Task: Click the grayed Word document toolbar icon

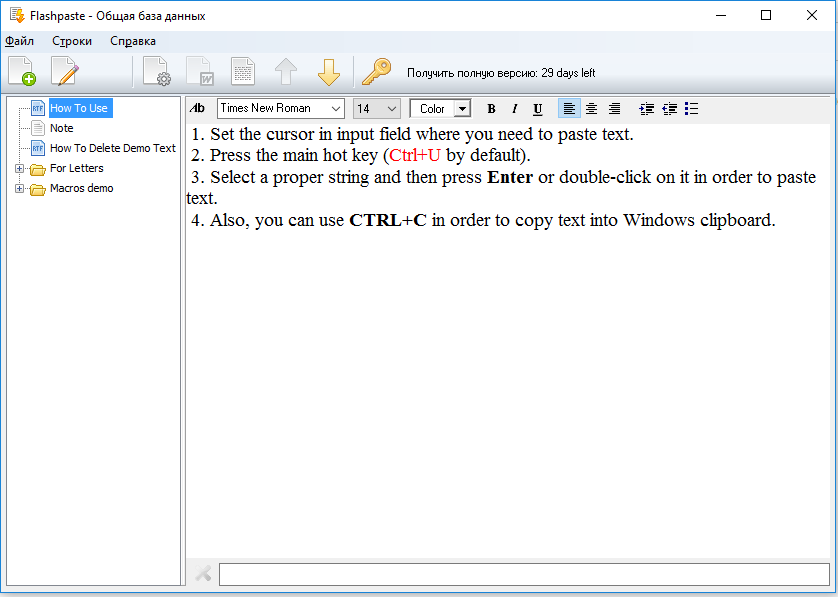Action: click(x=200, y=71)
